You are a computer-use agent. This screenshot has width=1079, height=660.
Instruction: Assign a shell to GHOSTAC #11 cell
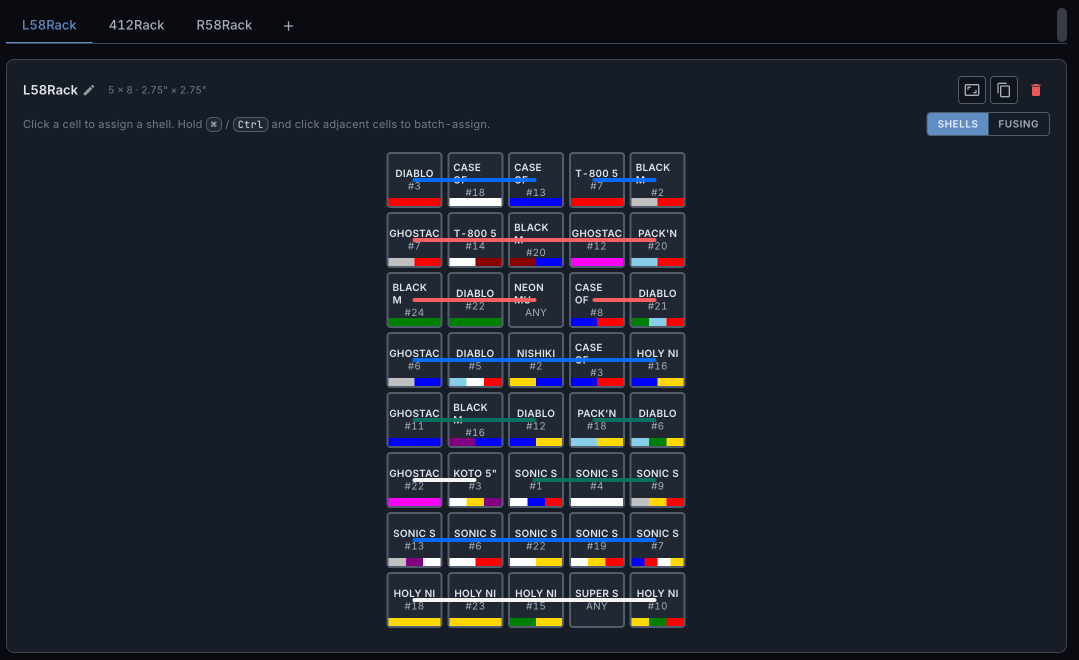point(414,420)
